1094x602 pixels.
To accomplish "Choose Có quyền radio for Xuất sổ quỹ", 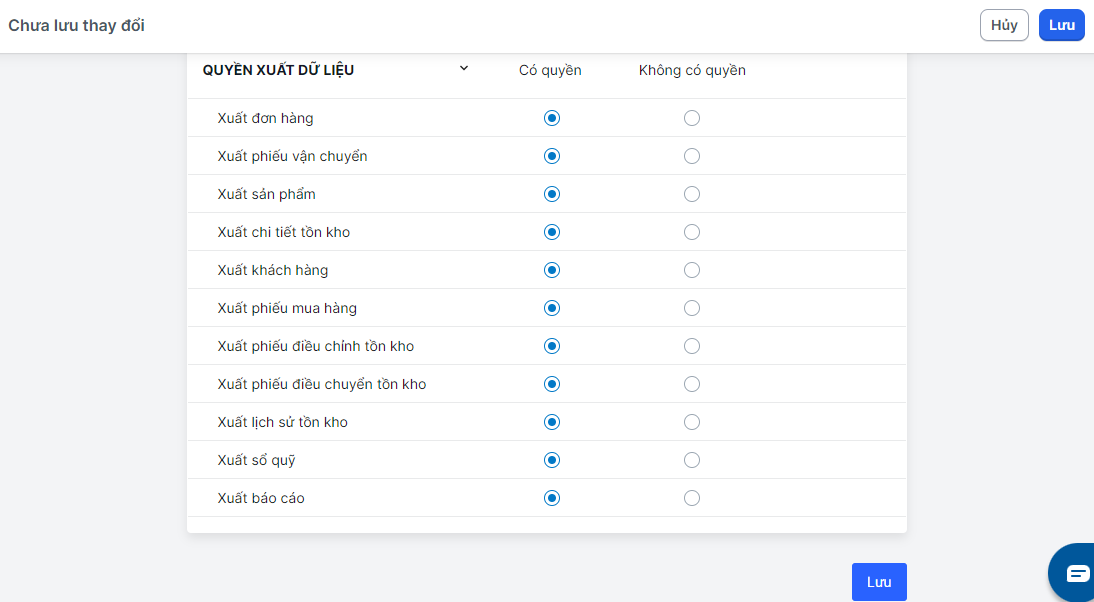I will (552, 460).
